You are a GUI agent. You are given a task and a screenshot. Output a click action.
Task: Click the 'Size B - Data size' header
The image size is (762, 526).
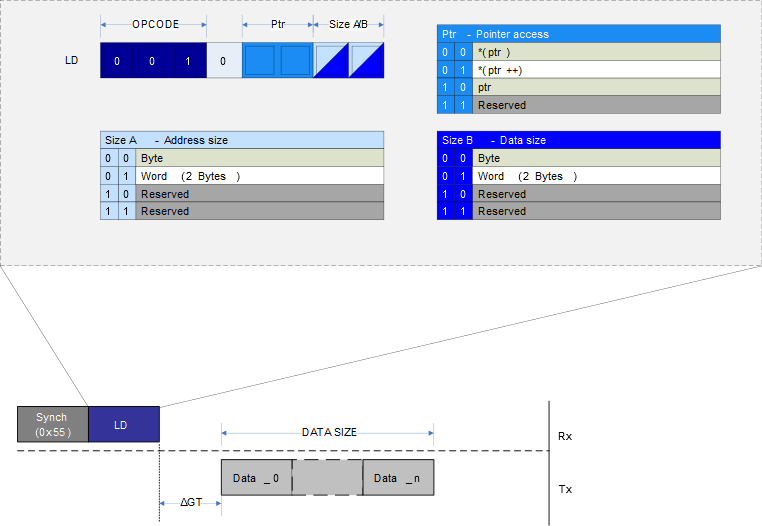(580, 140)
